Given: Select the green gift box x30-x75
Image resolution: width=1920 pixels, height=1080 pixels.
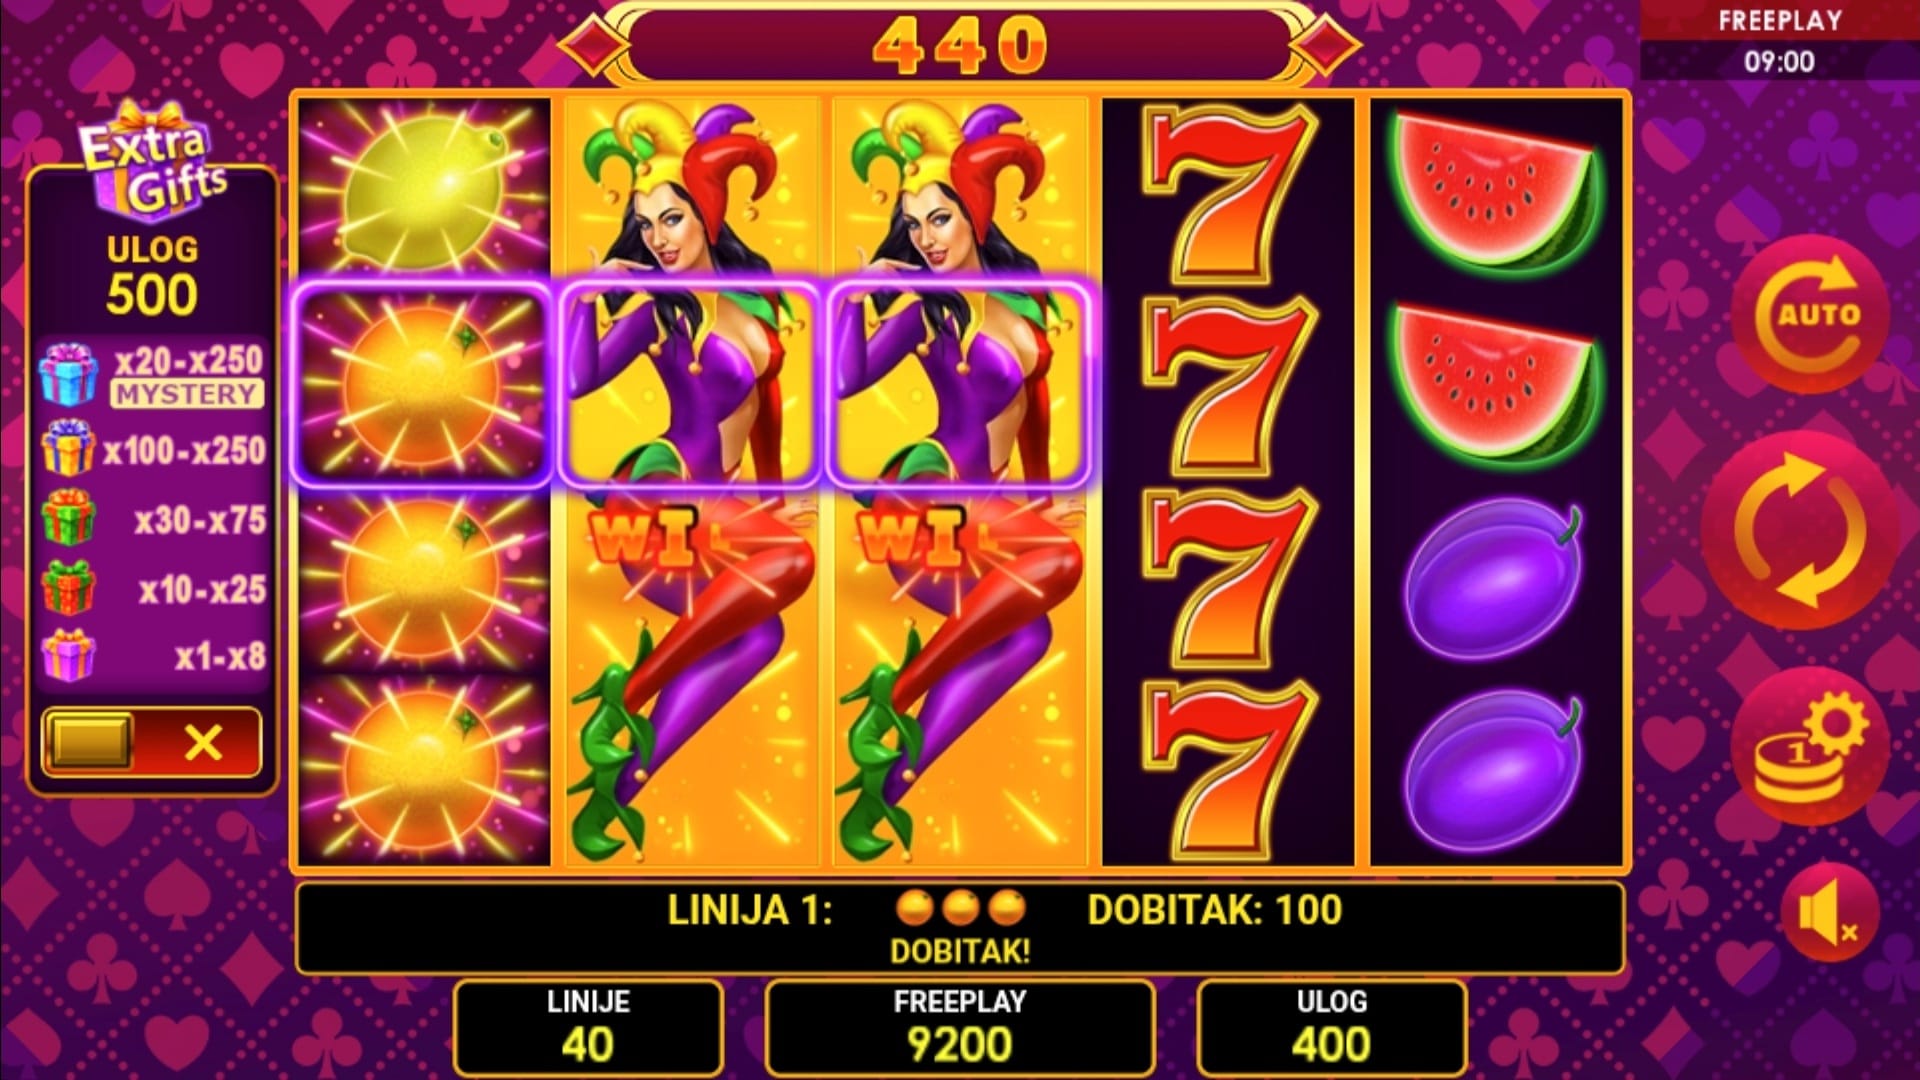Looking at the screenshot, I should click(x=68, y=517).
